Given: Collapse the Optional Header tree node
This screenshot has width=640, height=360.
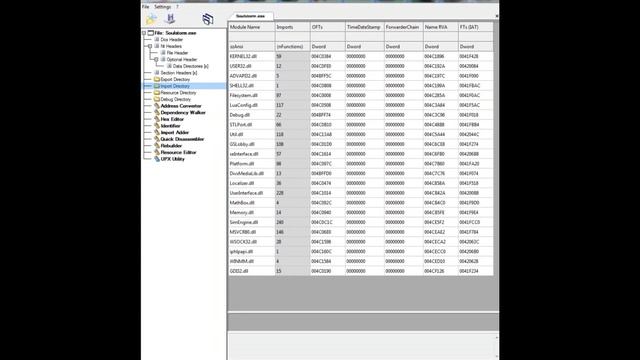Looking at the screenshot, I should click(156, 60).
